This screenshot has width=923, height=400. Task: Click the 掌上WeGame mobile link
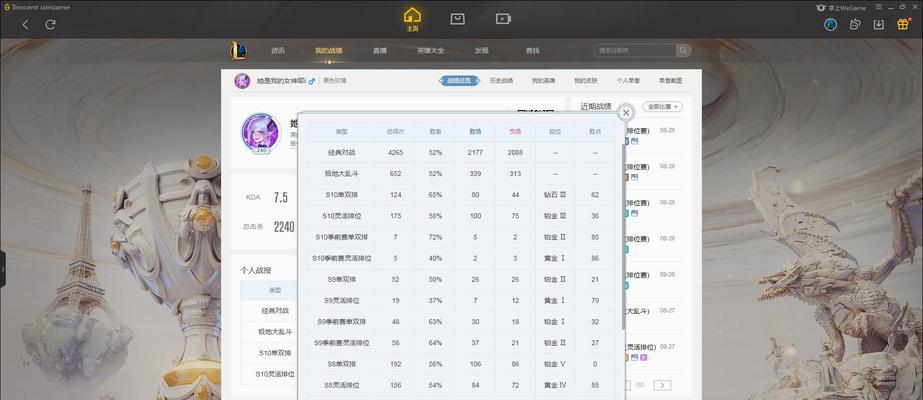coord(839,8)
